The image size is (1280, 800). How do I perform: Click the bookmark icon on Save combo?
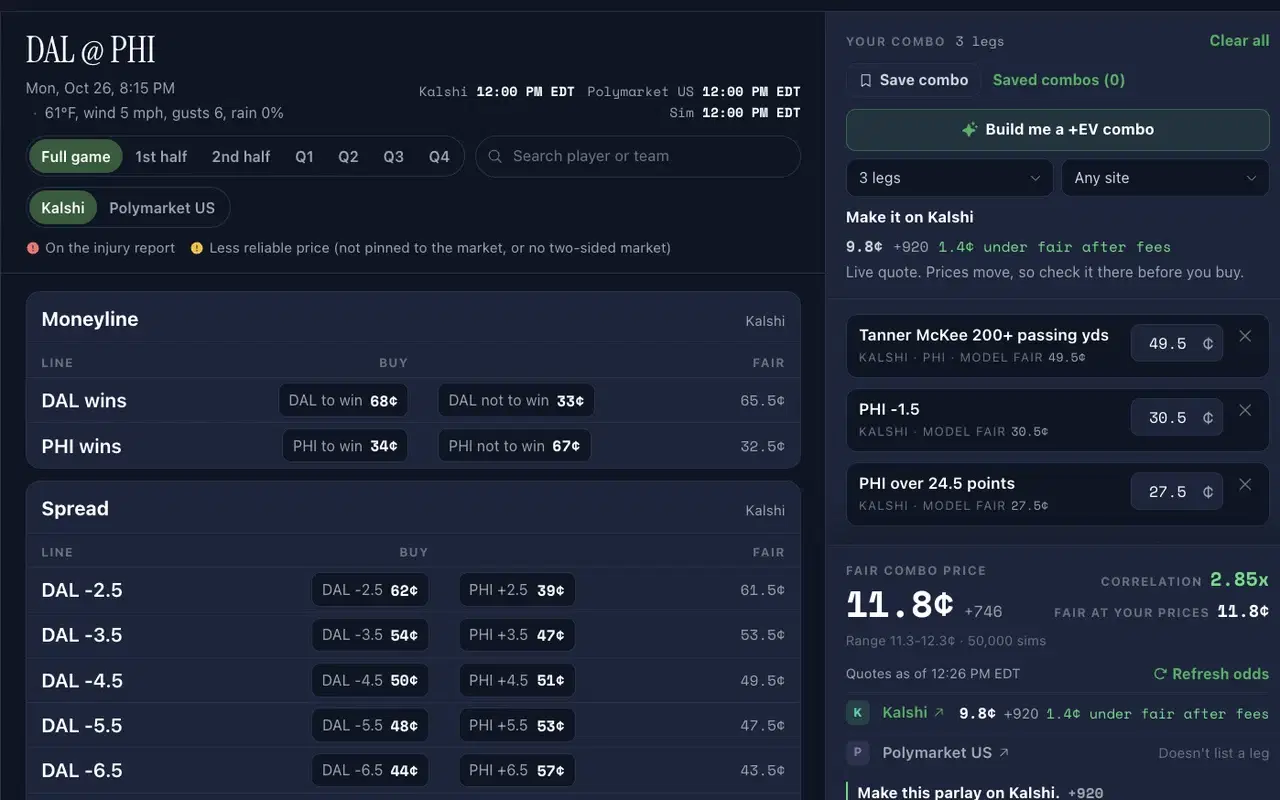point(866,80)
